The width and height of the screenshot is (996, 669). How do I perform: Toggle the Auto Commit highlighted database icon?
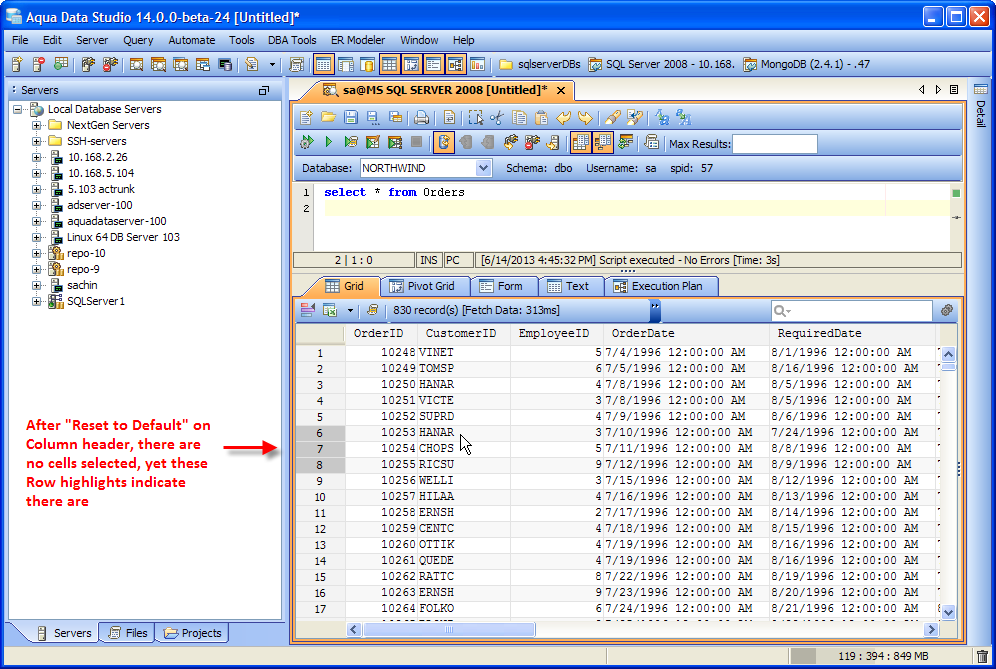coord(444,142)
